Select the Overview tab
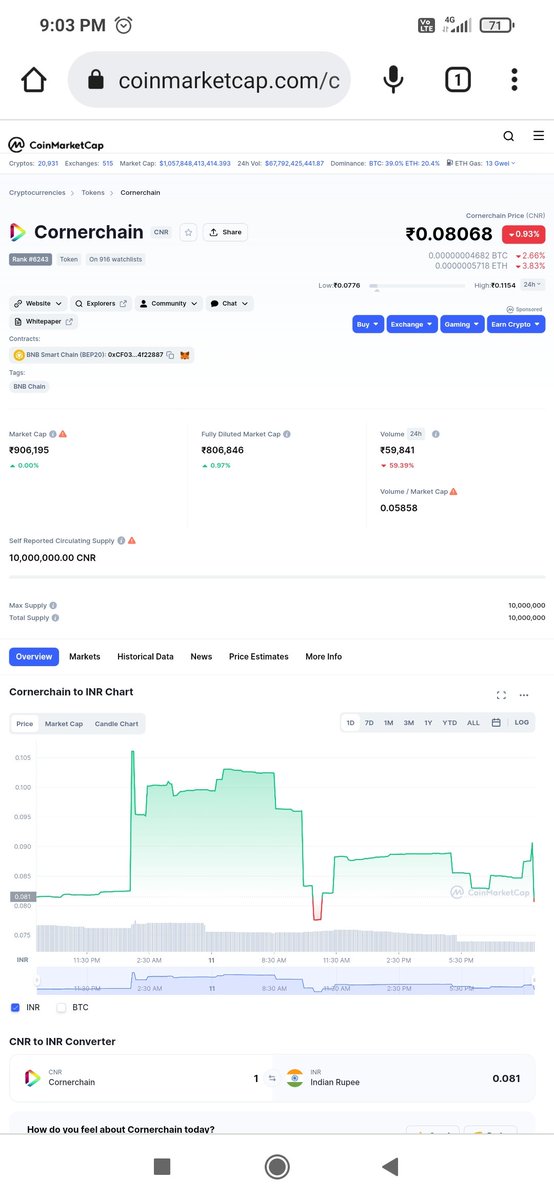The height and width of the screenshot is (1200, 554). click(34, 657)
